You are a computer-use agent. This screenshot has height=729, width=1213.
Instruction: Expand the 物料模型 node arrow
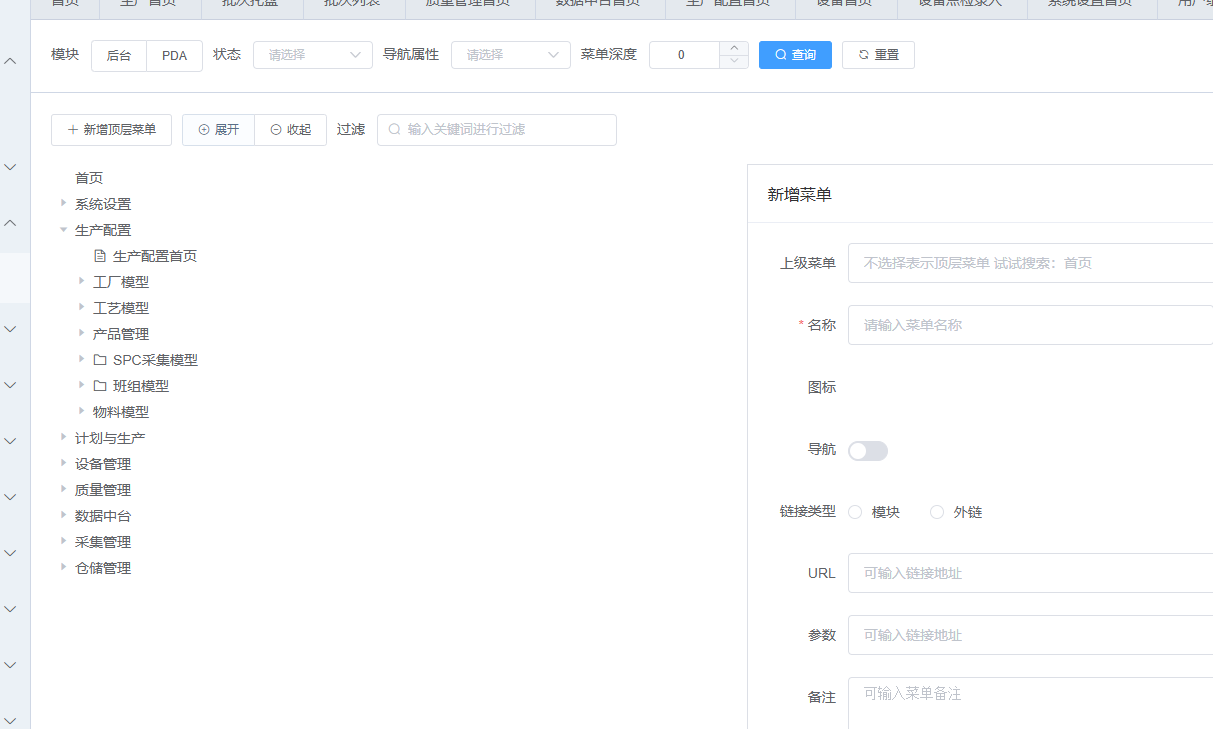tap(82, 411)
